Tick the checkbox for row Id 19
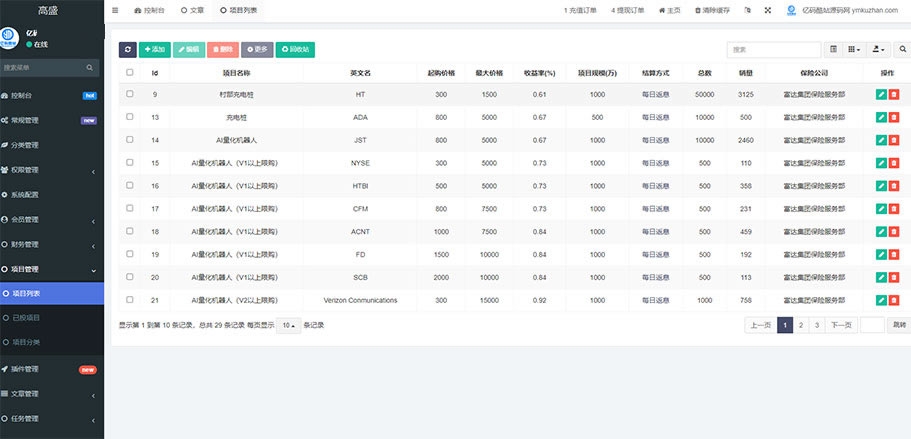This screenshot has height=439, width=911. tap(129, 254)
